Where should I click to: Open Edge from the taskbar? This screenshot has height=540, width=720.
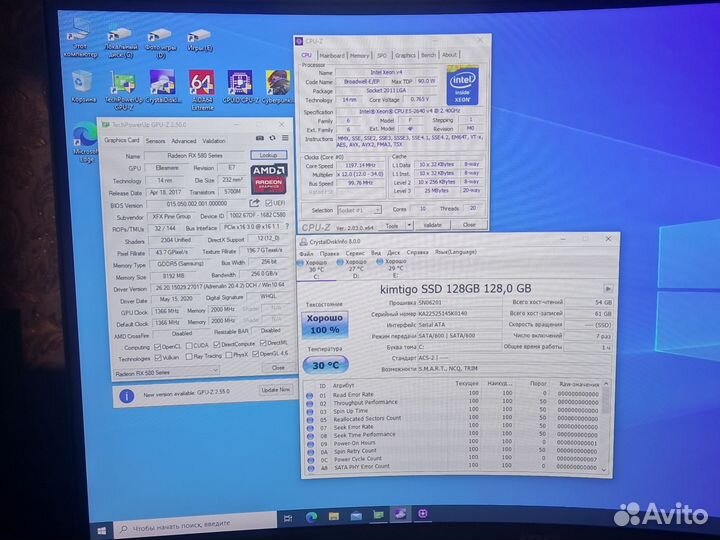(x=312, y=518)
